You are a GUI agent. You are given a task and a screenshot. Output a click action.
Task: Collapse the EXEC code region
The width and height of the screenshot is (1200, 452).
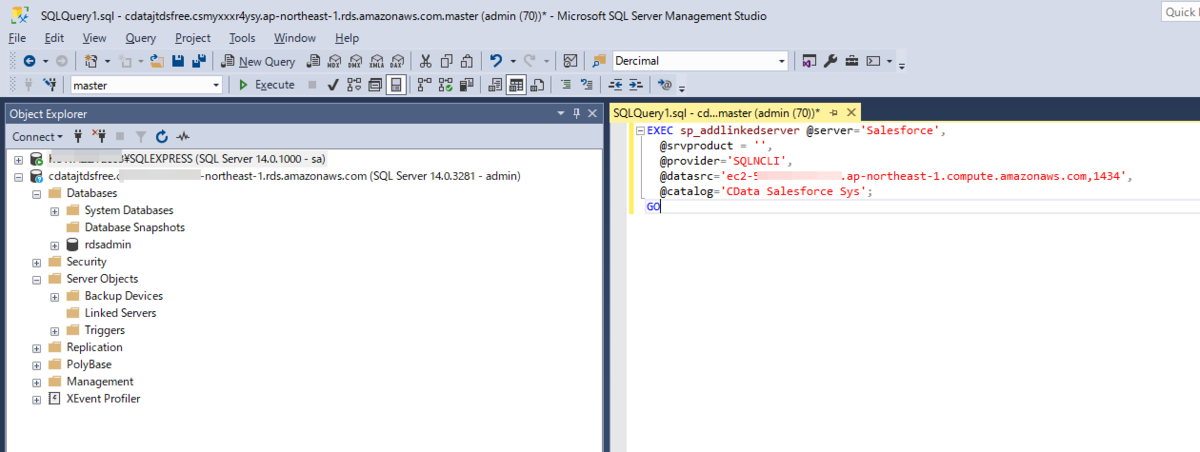[x=639, y=131]
